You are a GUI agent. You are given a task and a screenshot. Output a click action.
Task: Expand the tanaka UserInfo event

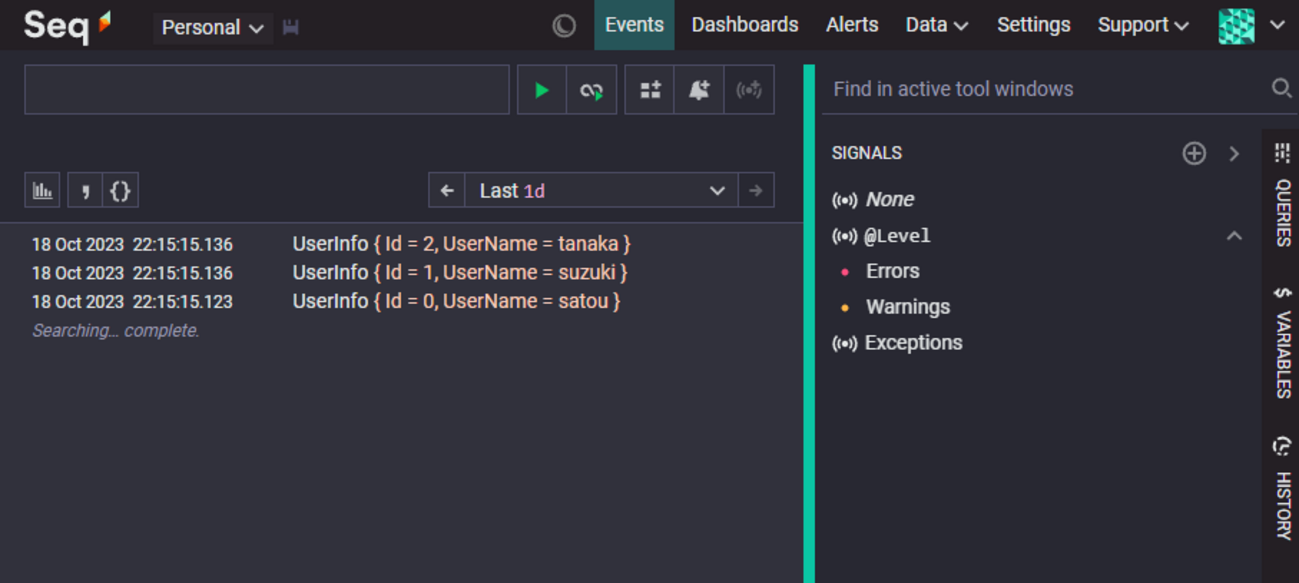click(x=460, y=244)
